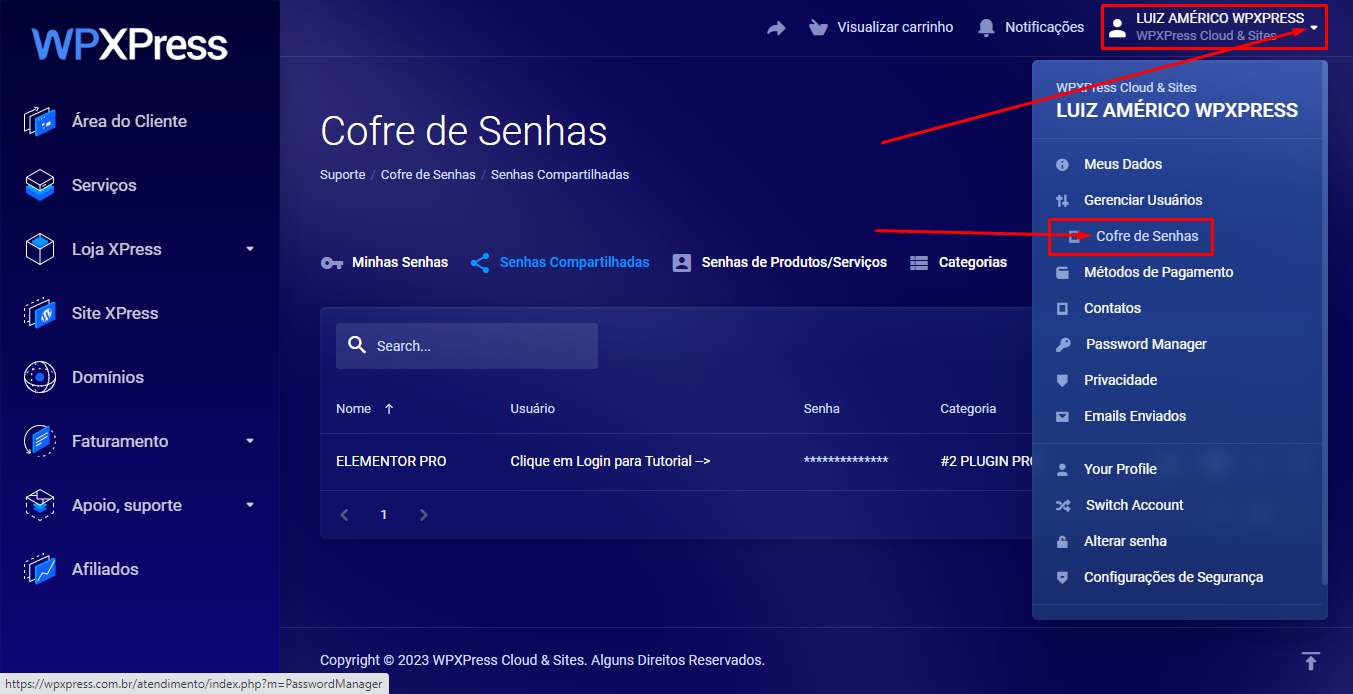Click the list icon beside Categorias

(x=919, y=263)
